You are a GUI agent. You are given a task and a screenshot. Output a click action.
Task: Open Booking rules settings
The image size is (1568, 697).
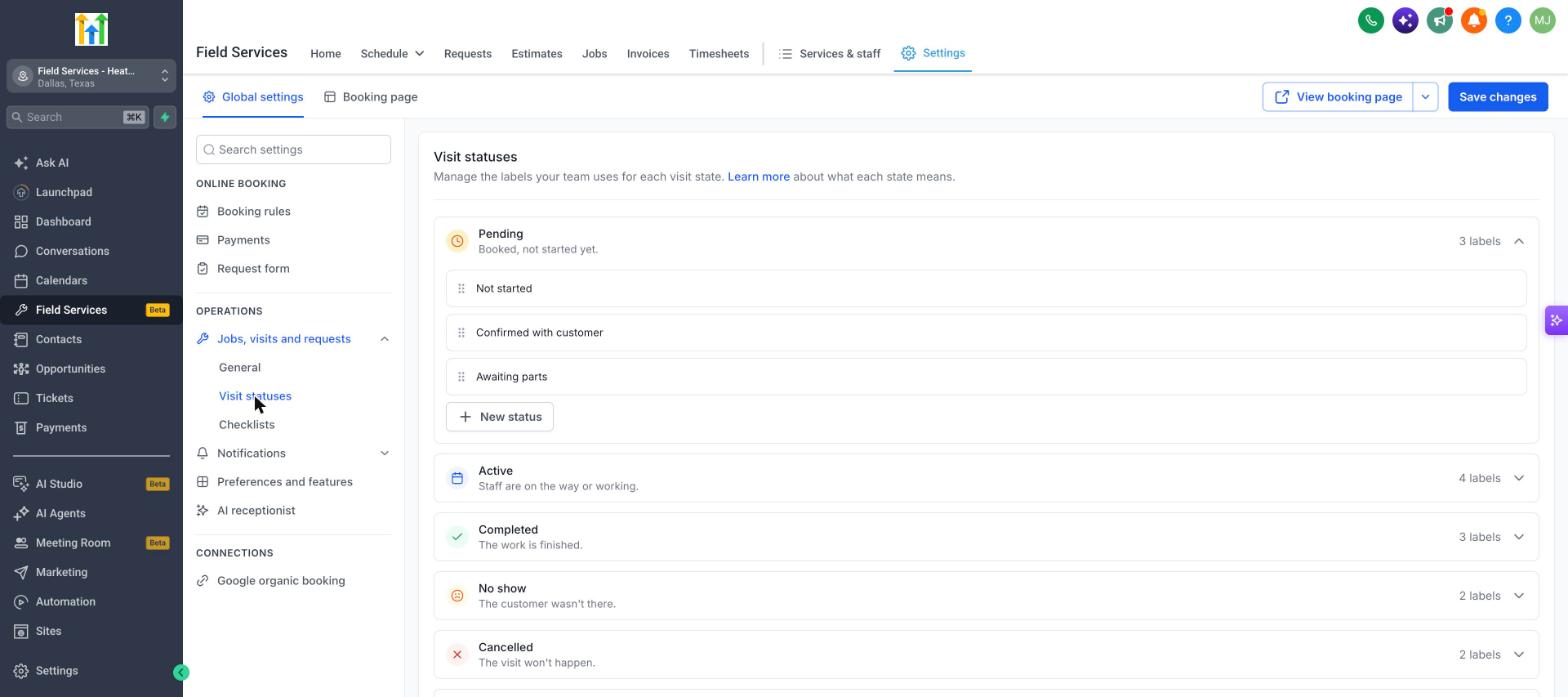254,212
